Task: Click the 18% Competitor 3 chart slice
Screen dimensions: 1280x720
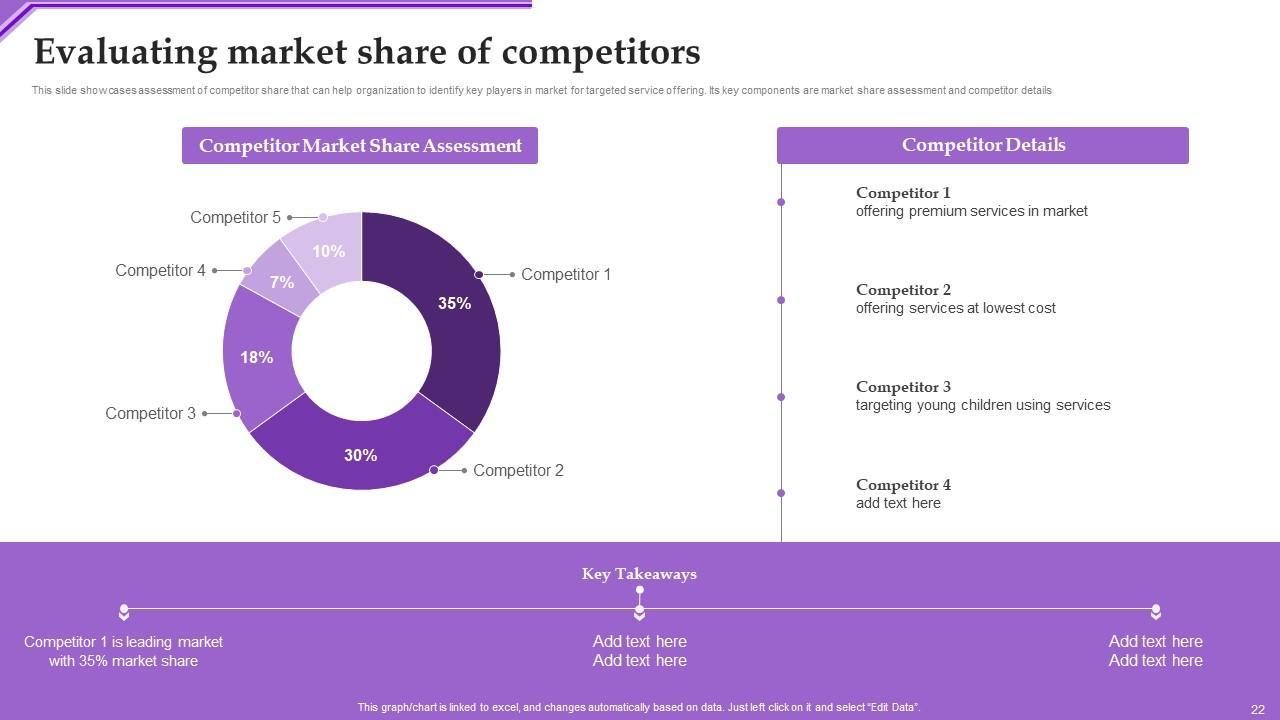Action: point(257,357)
